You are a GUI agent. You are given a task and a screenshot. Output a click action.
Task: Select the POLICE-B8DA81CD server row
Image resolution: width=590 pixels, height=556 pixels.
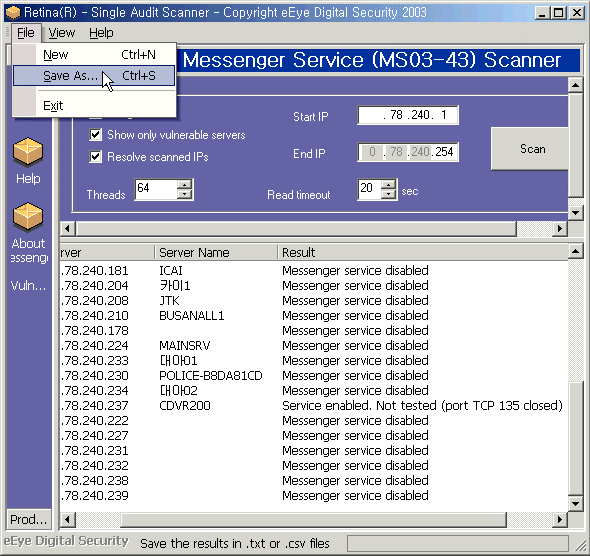[x=314, y=376]
